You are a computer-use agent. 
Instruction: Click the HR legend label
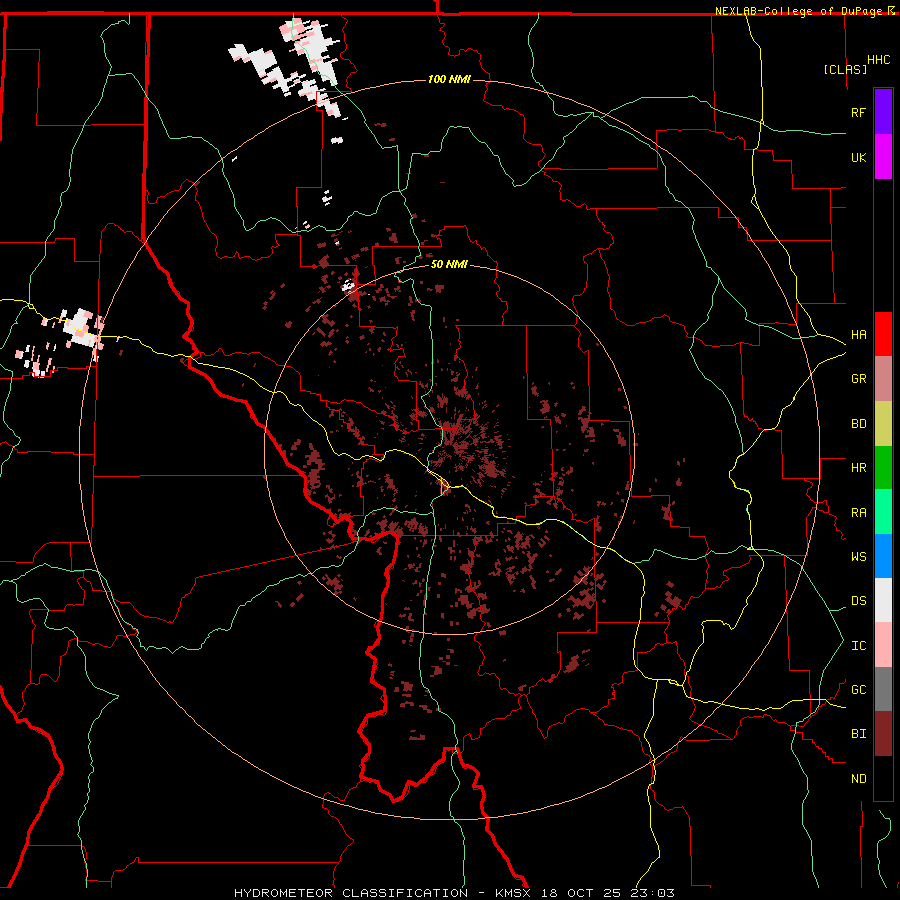[x=858, y=468]
